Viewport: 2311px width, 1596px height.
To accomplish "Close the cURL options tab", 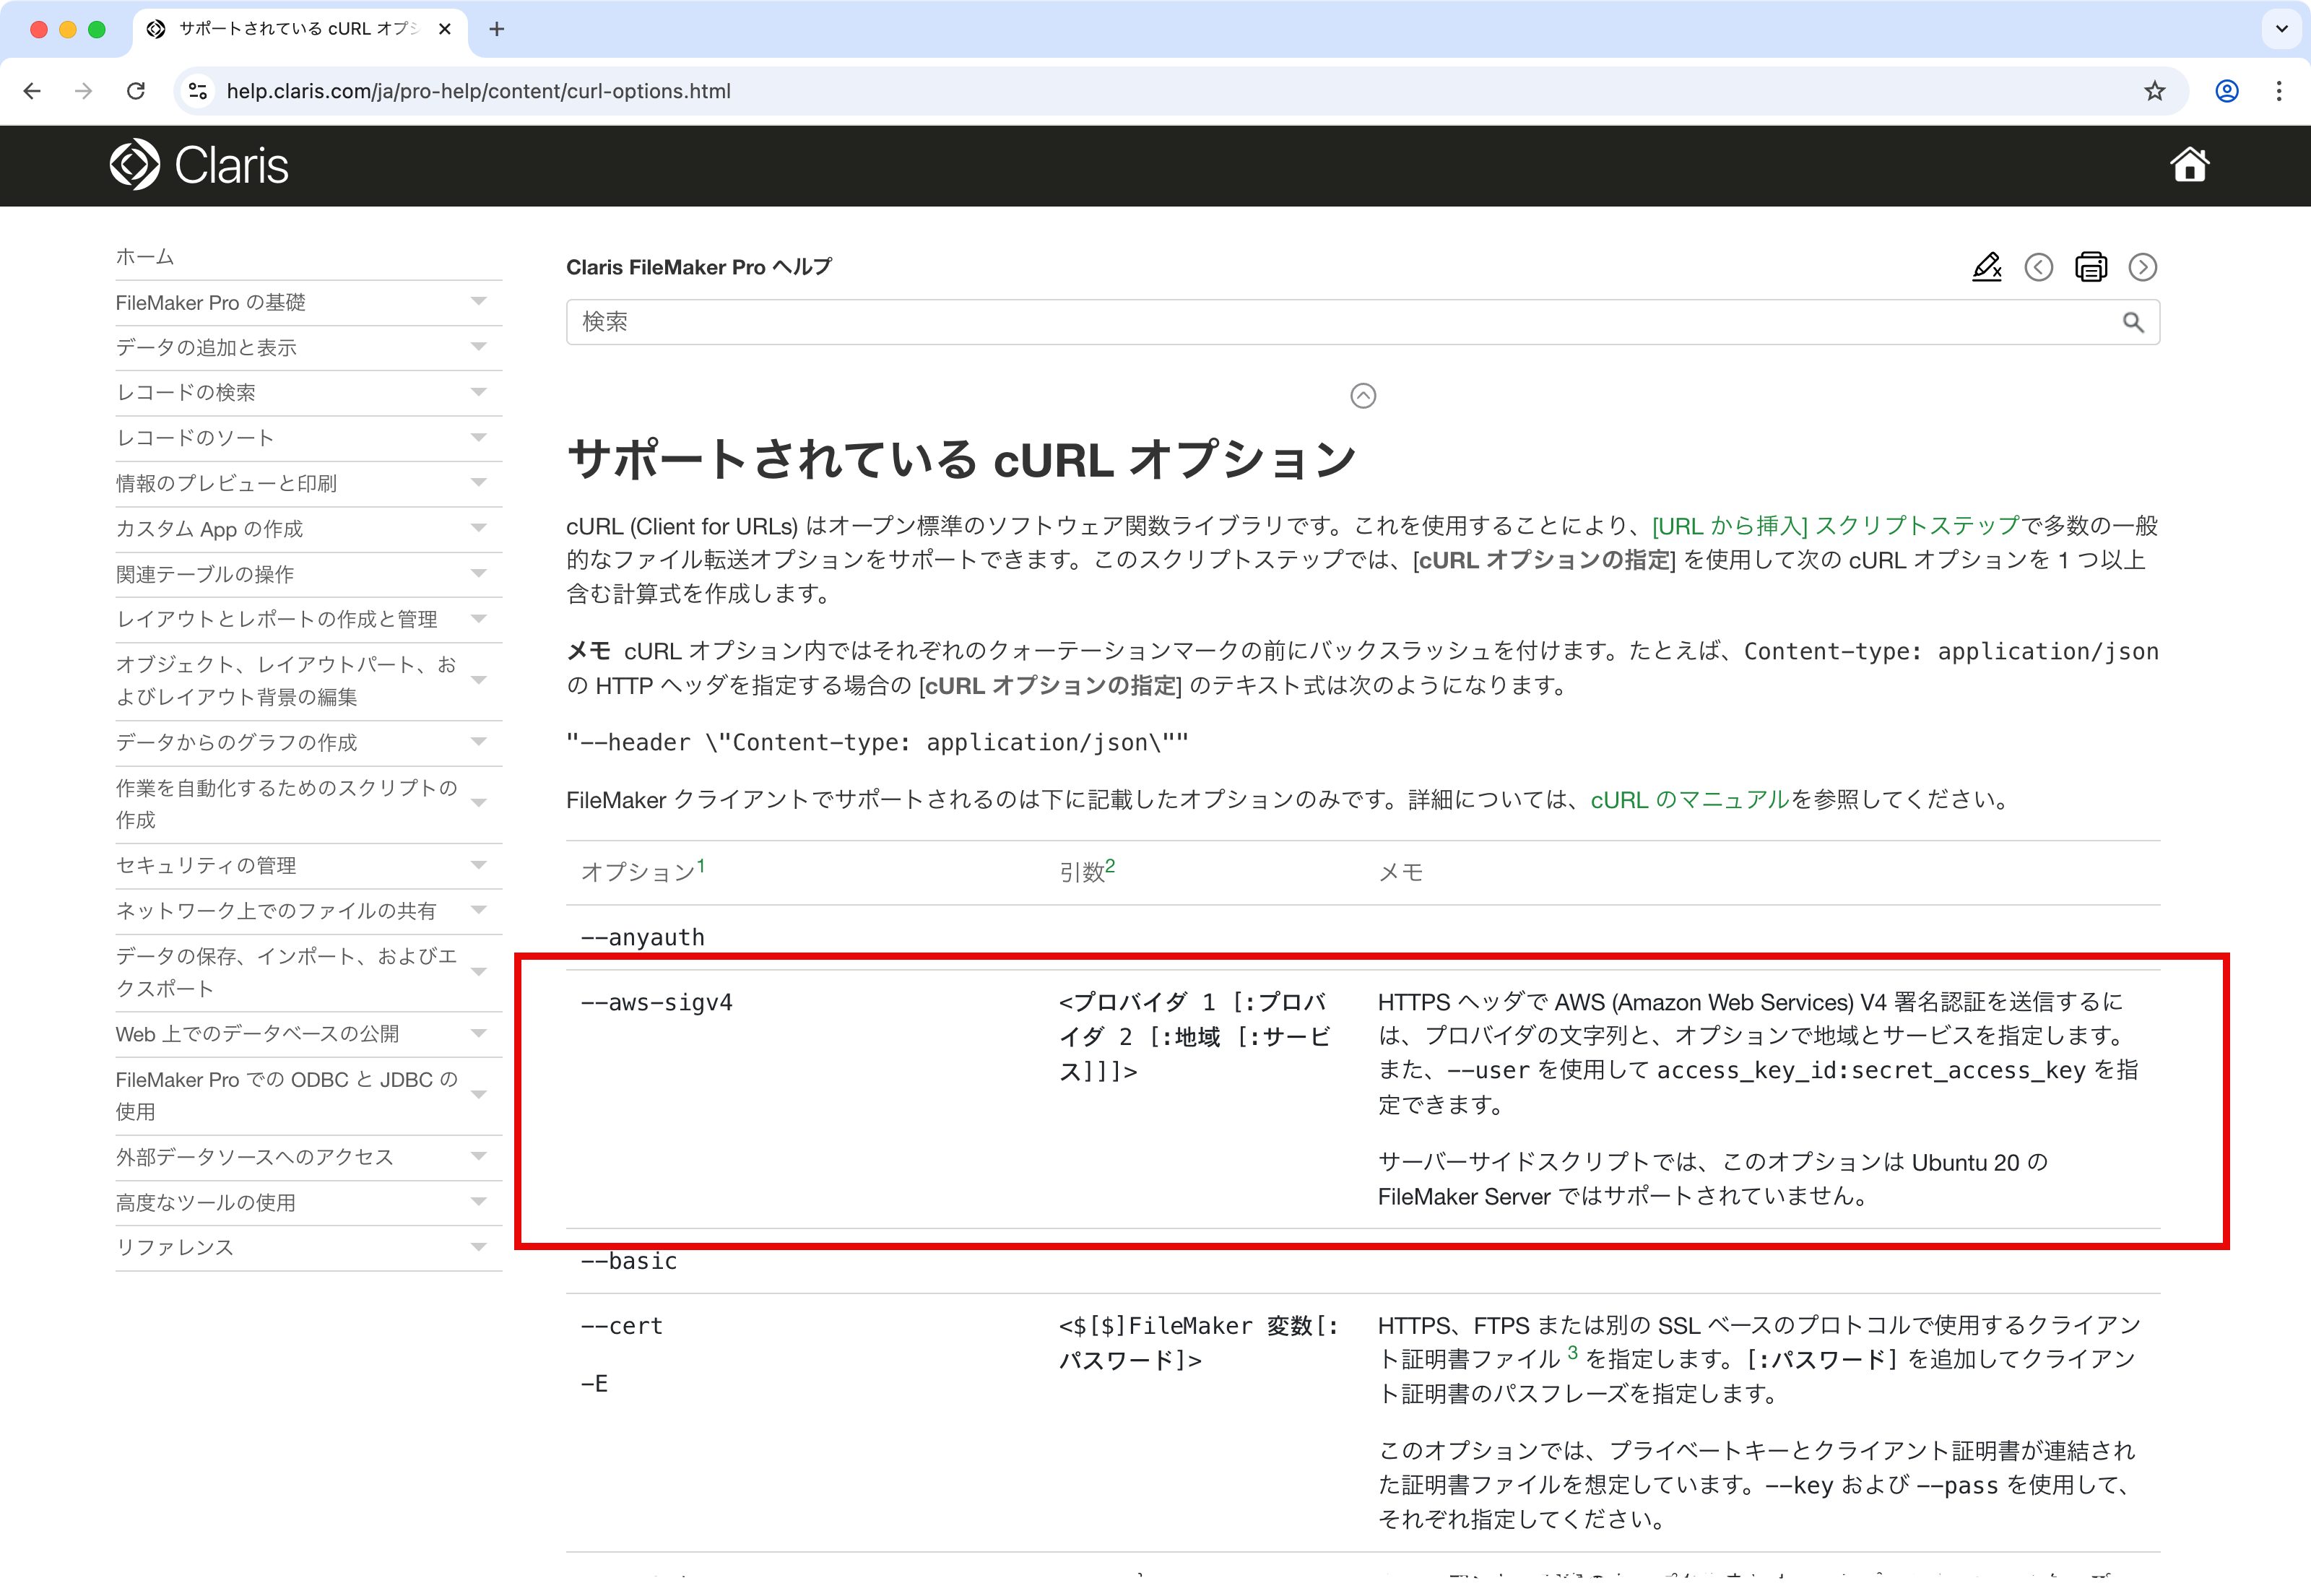I will 445,29.
